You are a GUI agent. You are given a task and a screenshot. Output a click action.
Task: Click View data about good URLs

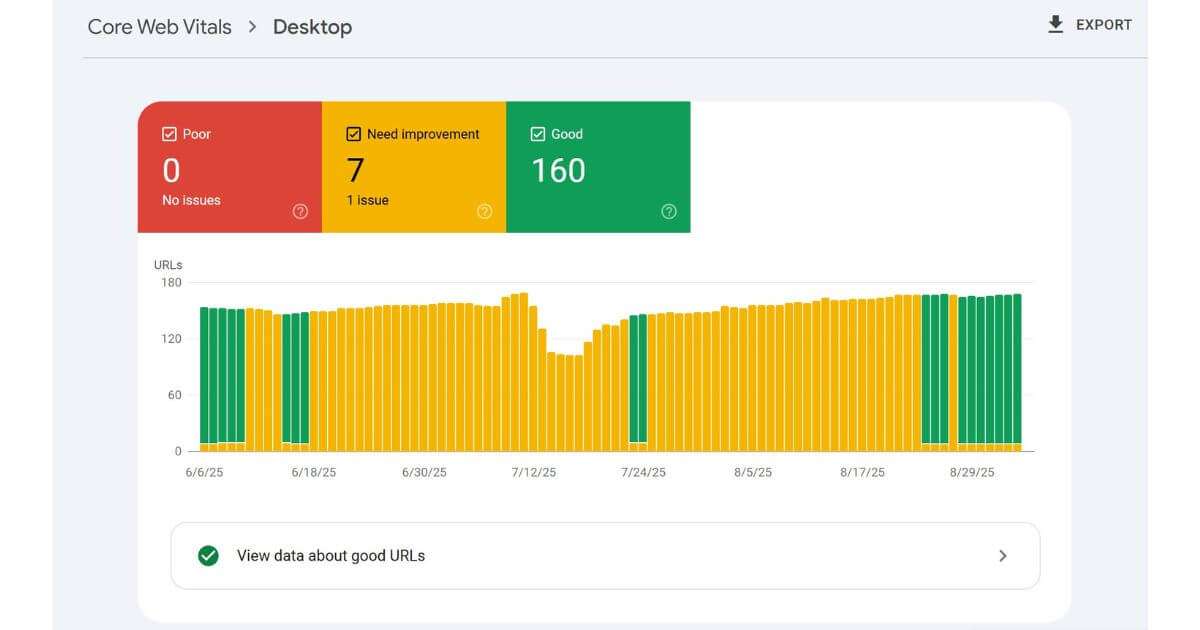330,555
